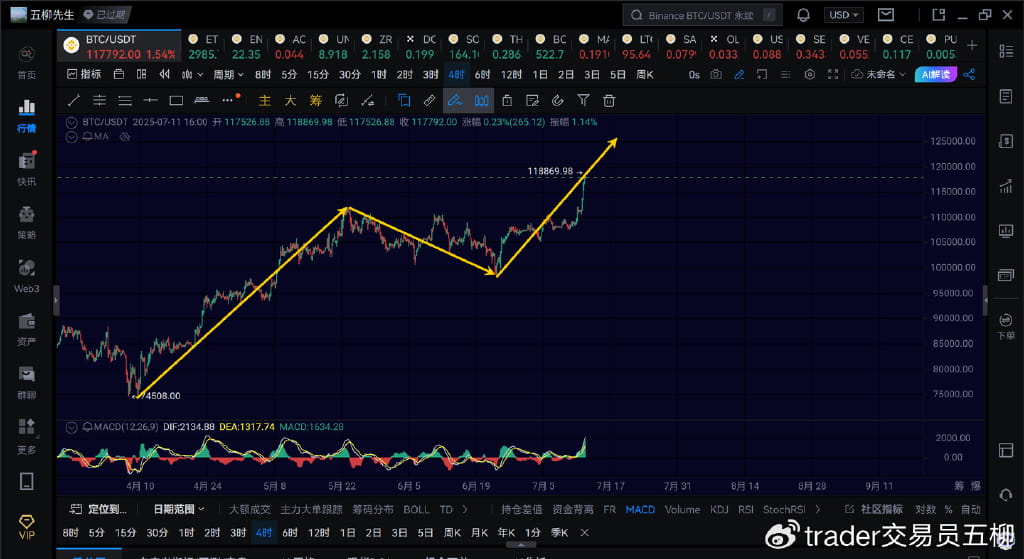Click the AI解读 button
Screen dimensions: 1024x559
936,74
